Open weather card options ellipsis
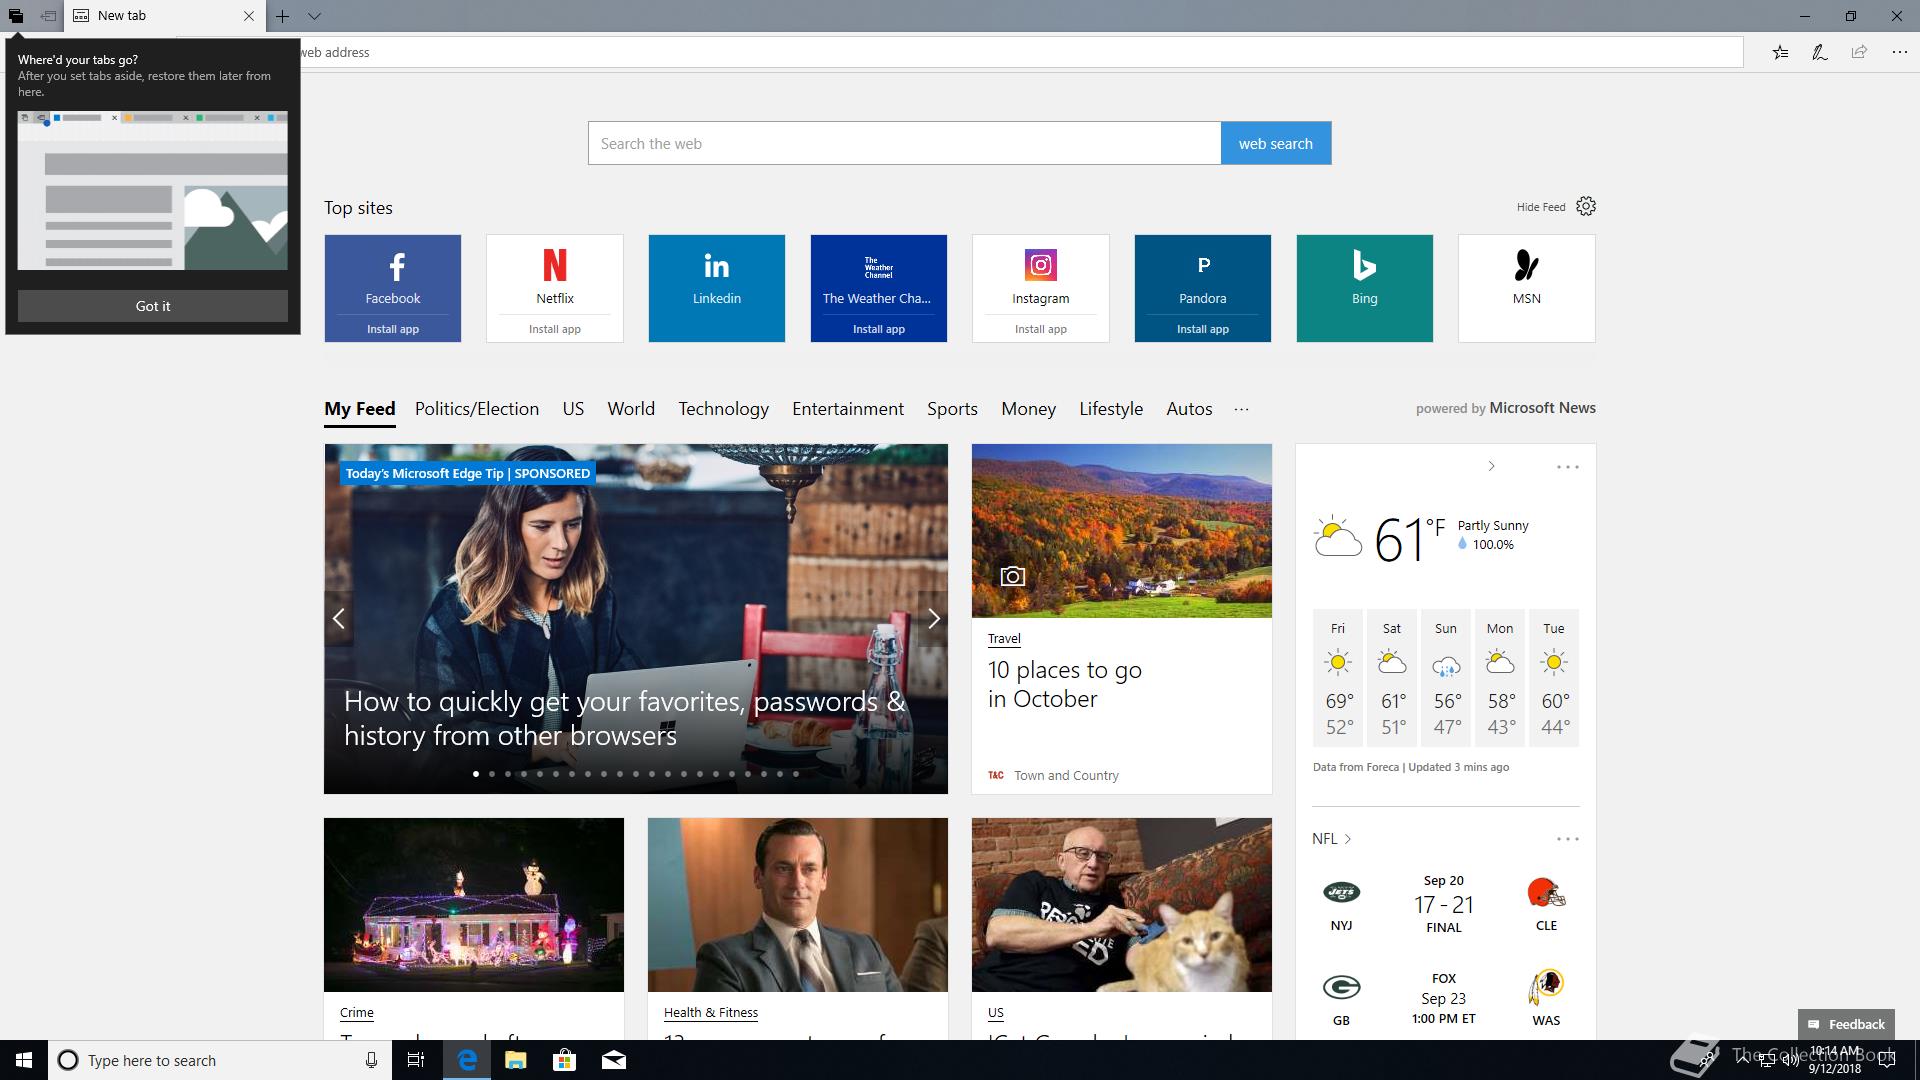The height and width of the screenshot is (1080, 1920). pyautogui.click(x=1567, y=467)
